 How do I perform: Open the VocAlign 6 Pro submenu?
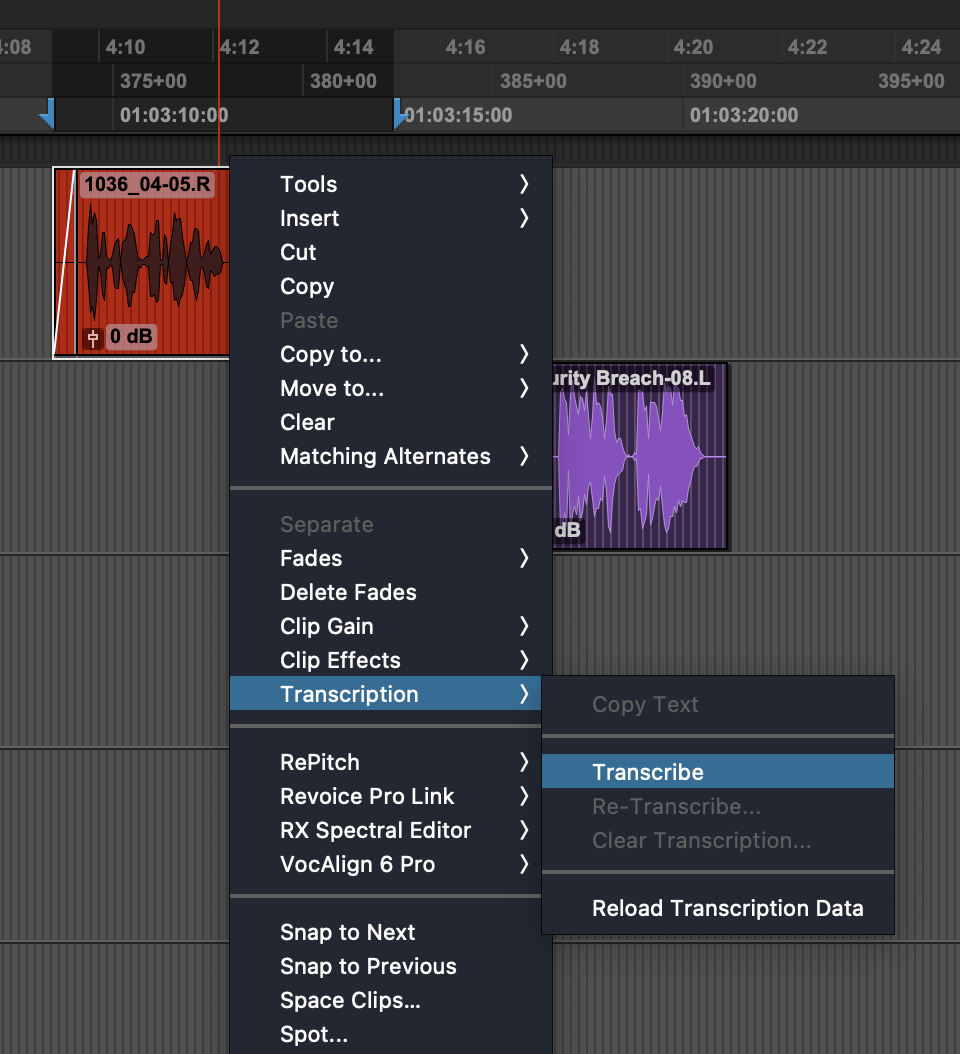386,864
